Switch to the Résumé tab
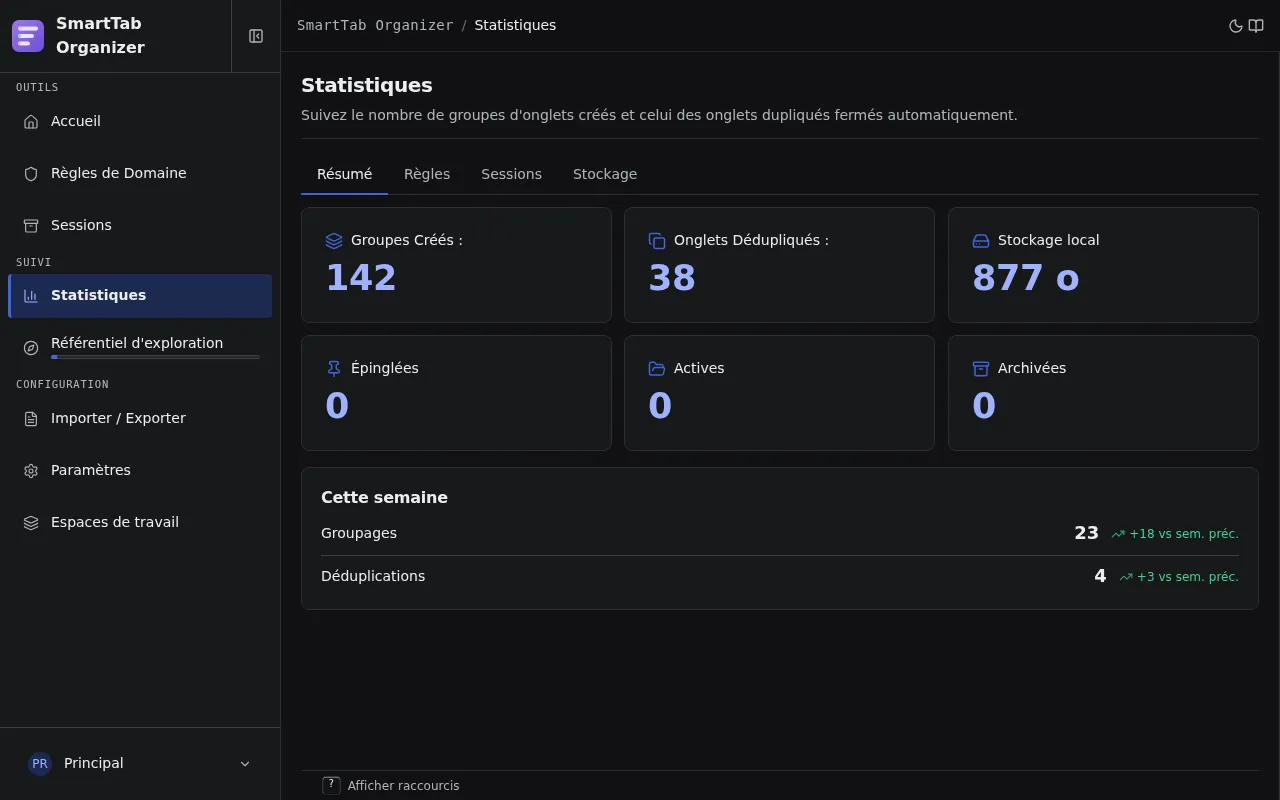Screen dimensions: 1280x800 (344, 174)
